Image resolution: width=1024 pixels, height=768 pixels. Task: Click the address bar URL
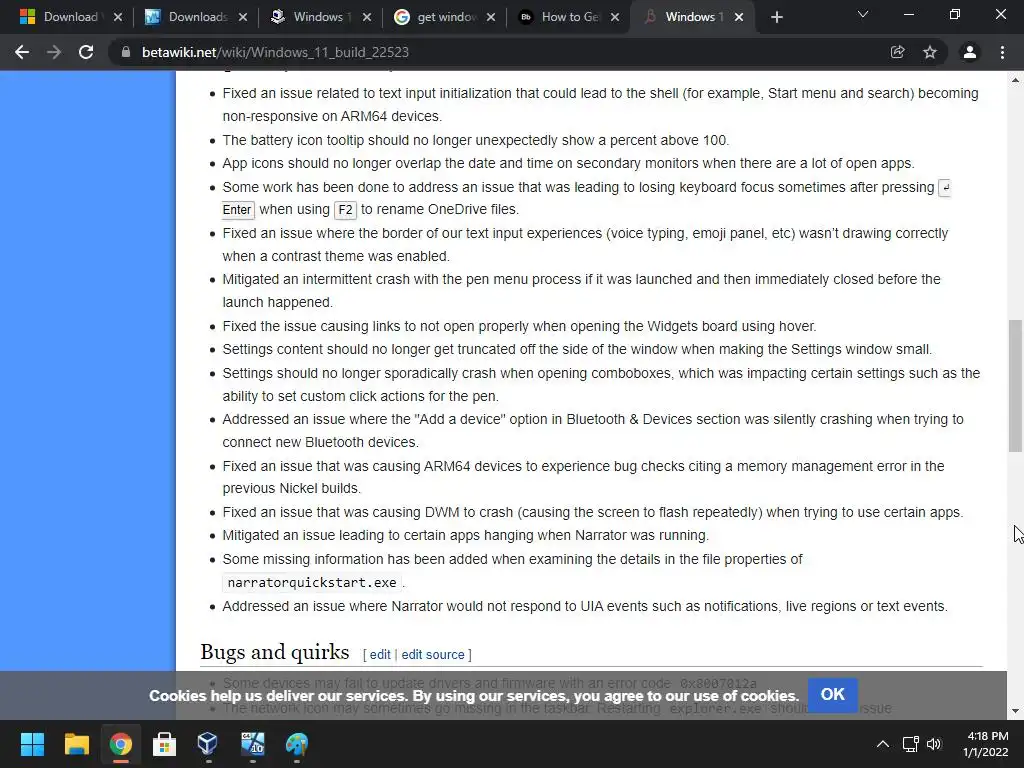(x=275, y=52)
